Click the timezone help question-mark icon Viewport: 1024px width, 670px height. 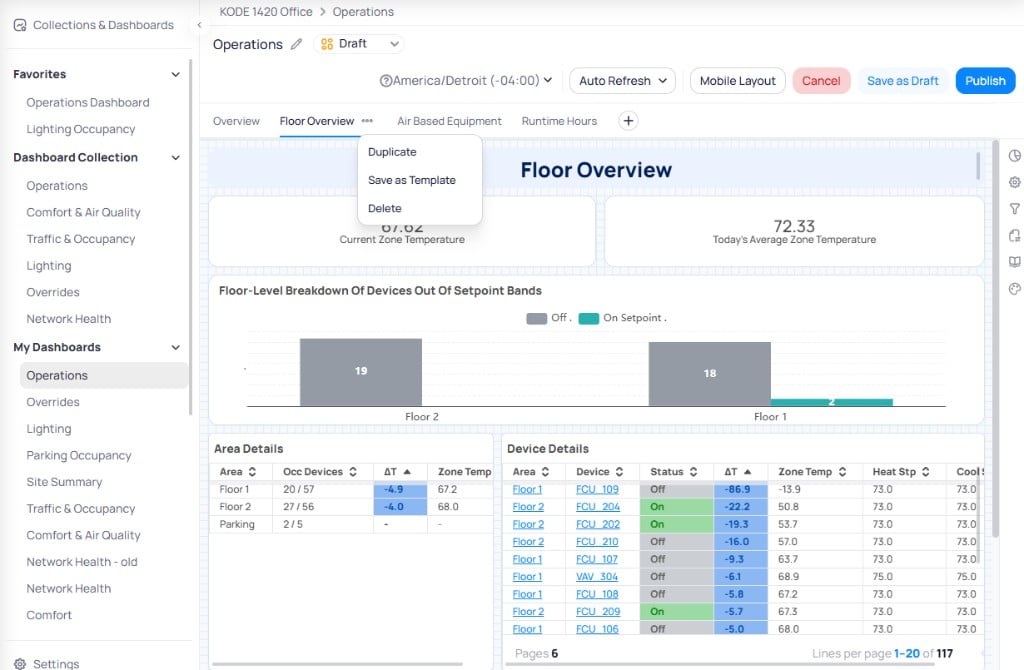(x=385, y=81)
